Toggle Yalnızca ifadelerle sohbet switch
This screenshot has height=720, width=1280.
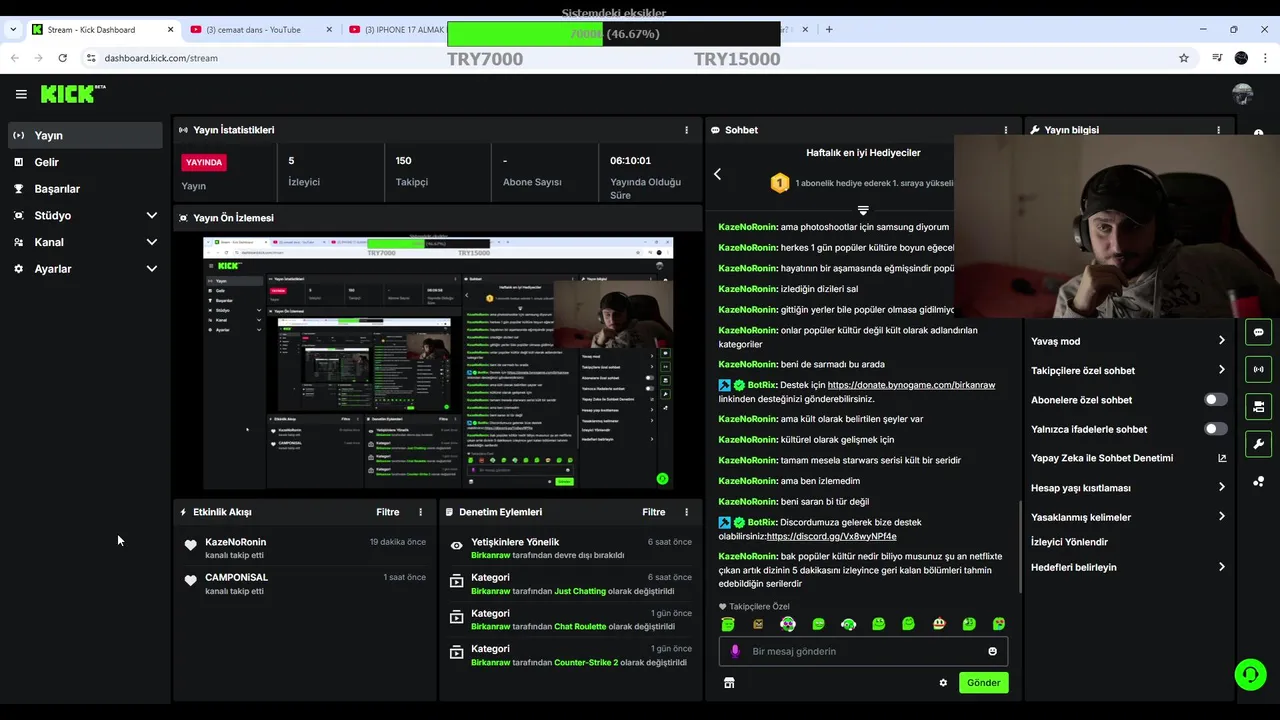pyautogui.click(x=1215, y=429)
